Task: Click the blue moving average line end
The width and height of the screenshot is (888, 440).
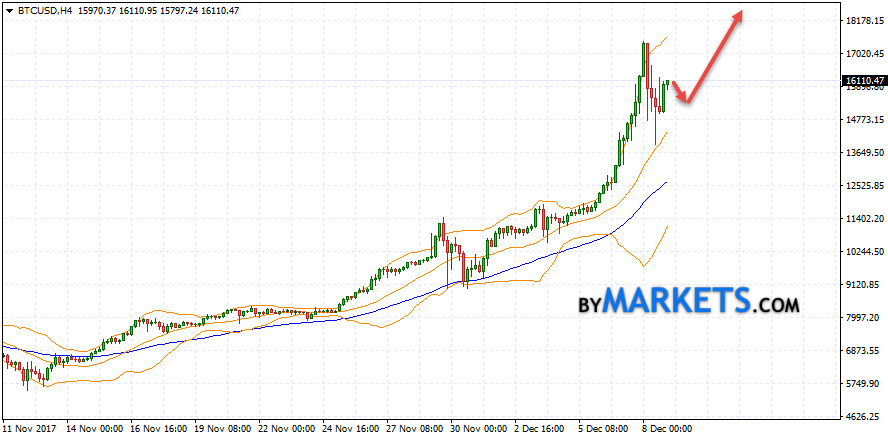Action: coord(664,183)
